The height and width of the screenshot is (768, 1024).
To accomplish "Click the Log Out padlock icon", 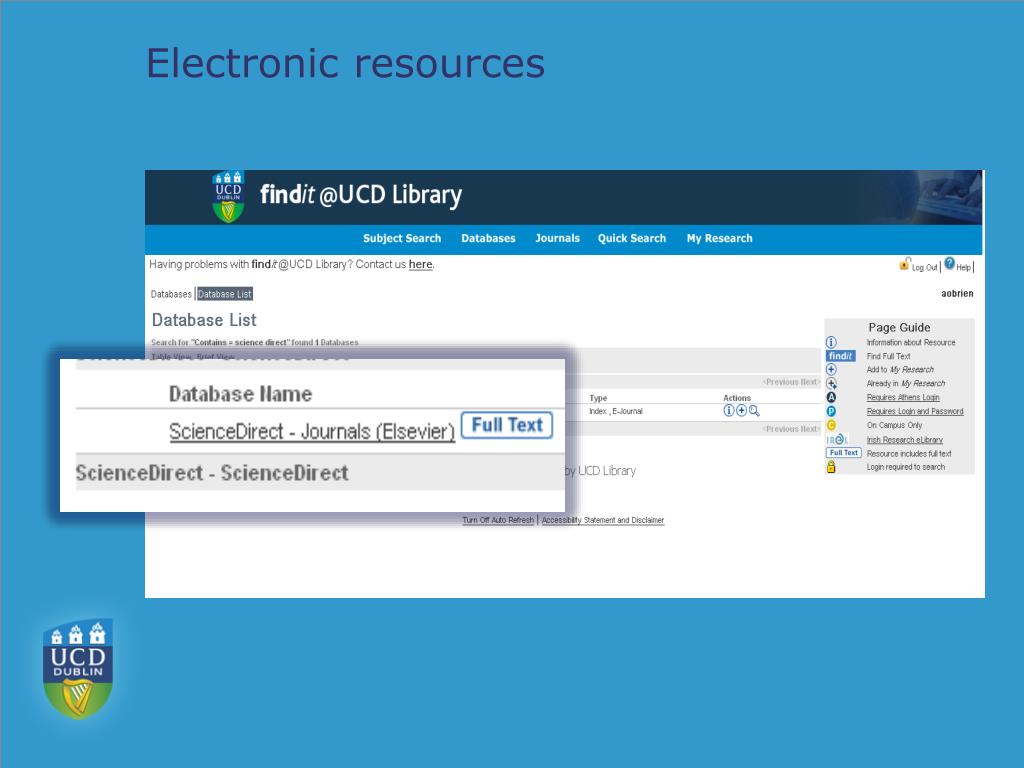I will pyautogui.click(x=904, y=264).
